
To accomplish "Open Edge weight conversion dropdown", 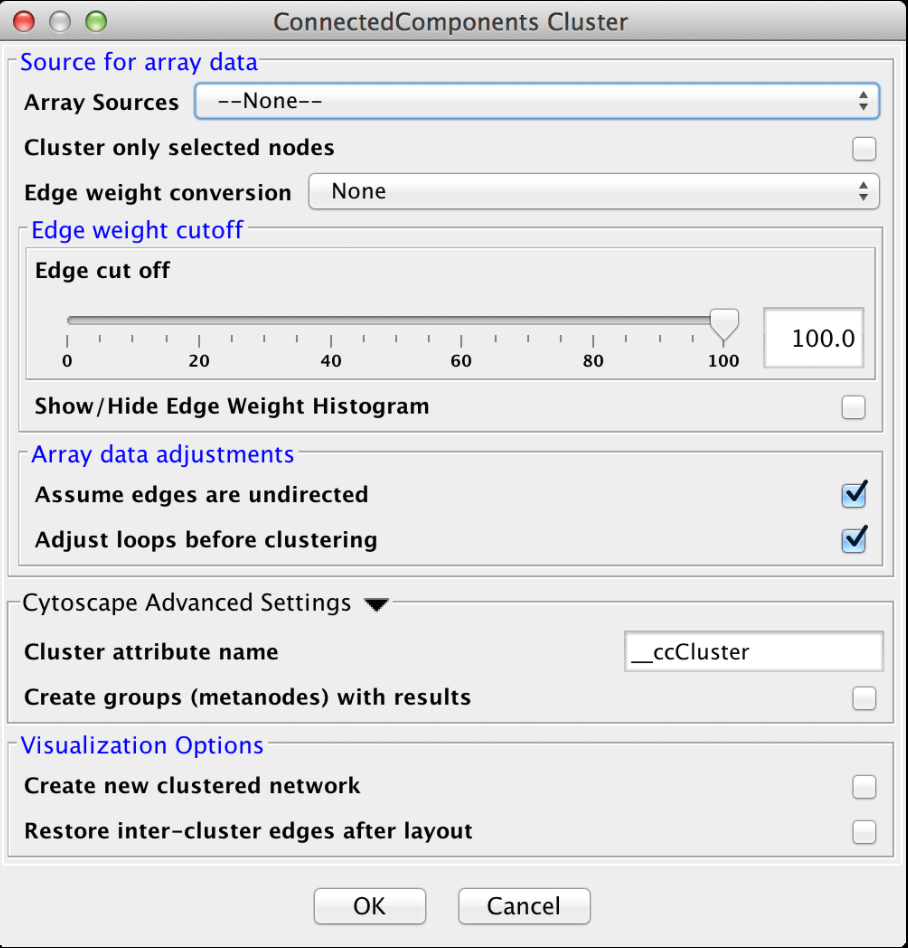I will click(x=593, y=191).
